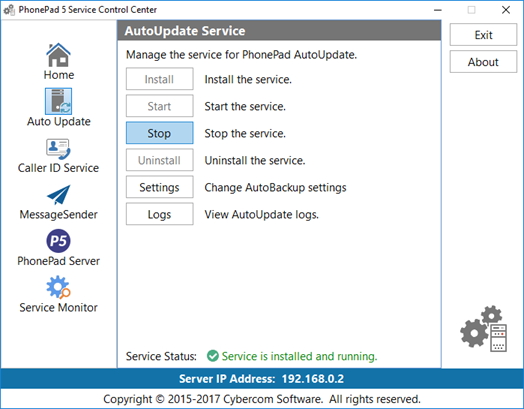Click 'Uninstall the service.' description

(x=255, y=160)
